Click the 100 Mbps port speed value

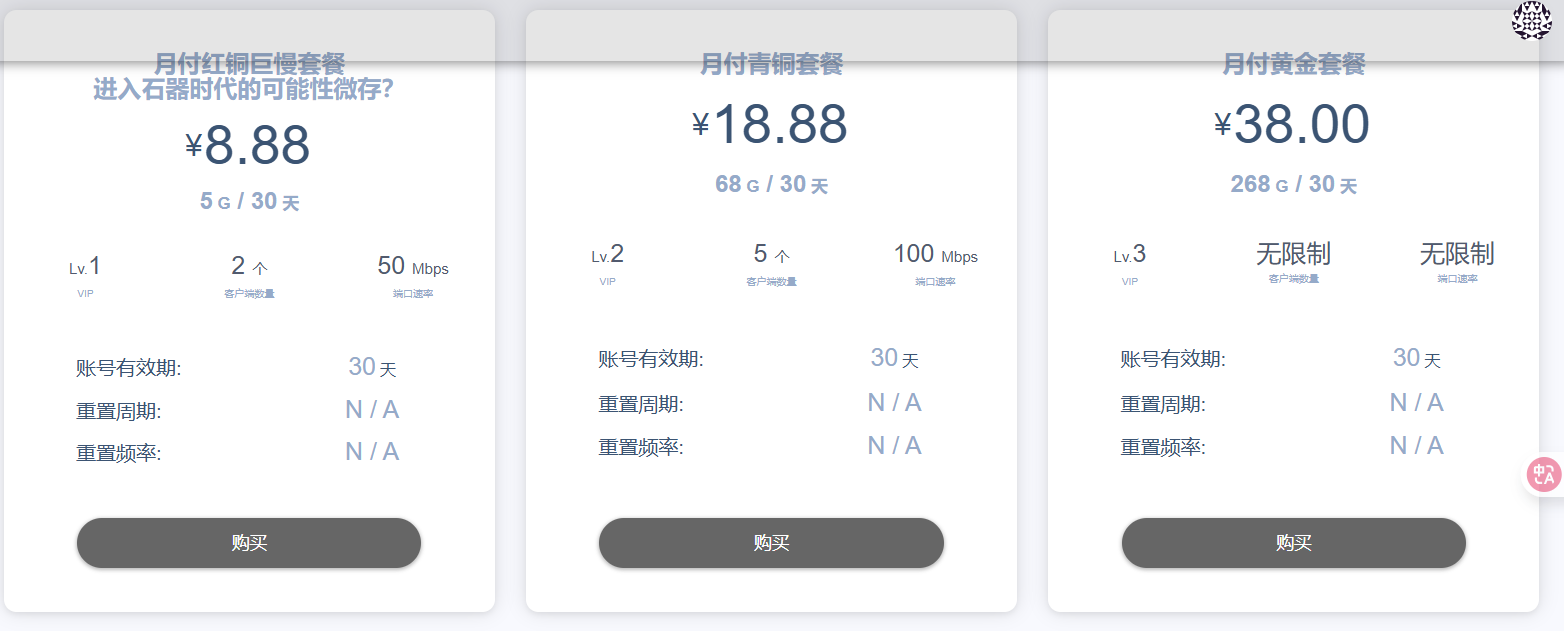tap(936, 255)
